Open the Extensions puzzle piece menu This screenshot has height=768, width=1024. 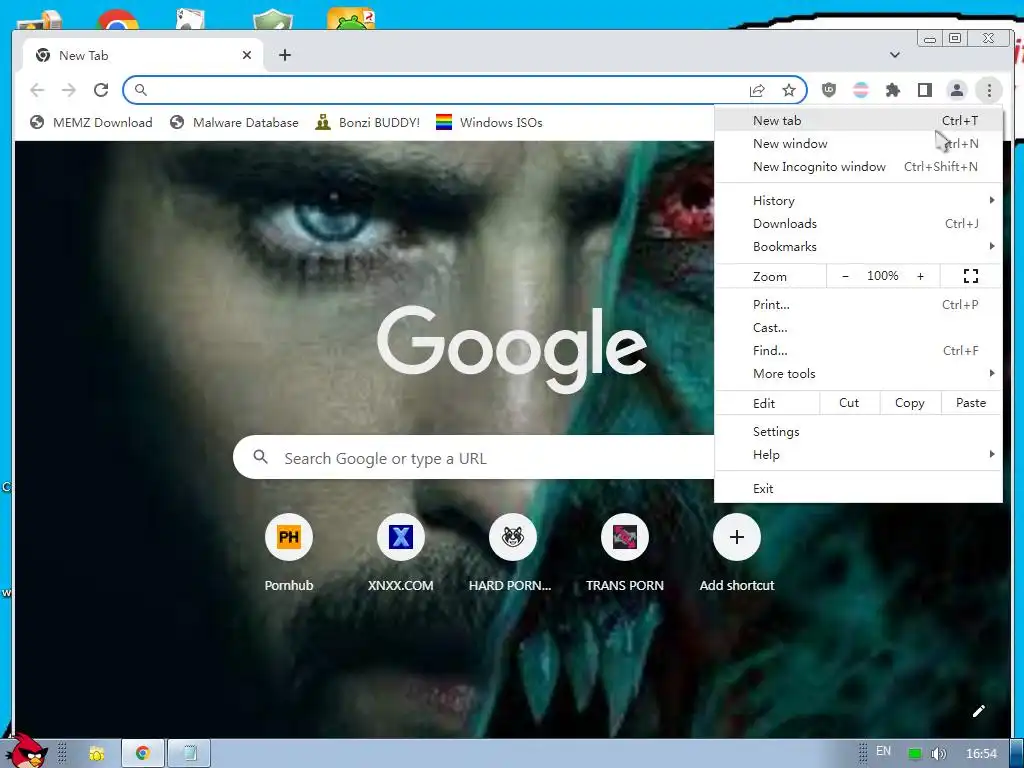893,90
